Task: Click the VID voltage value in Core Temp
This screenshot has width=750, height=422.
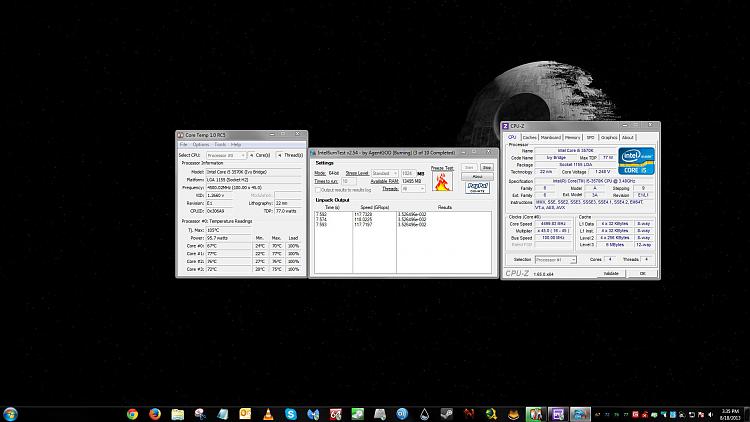Action: click(219, 195)
